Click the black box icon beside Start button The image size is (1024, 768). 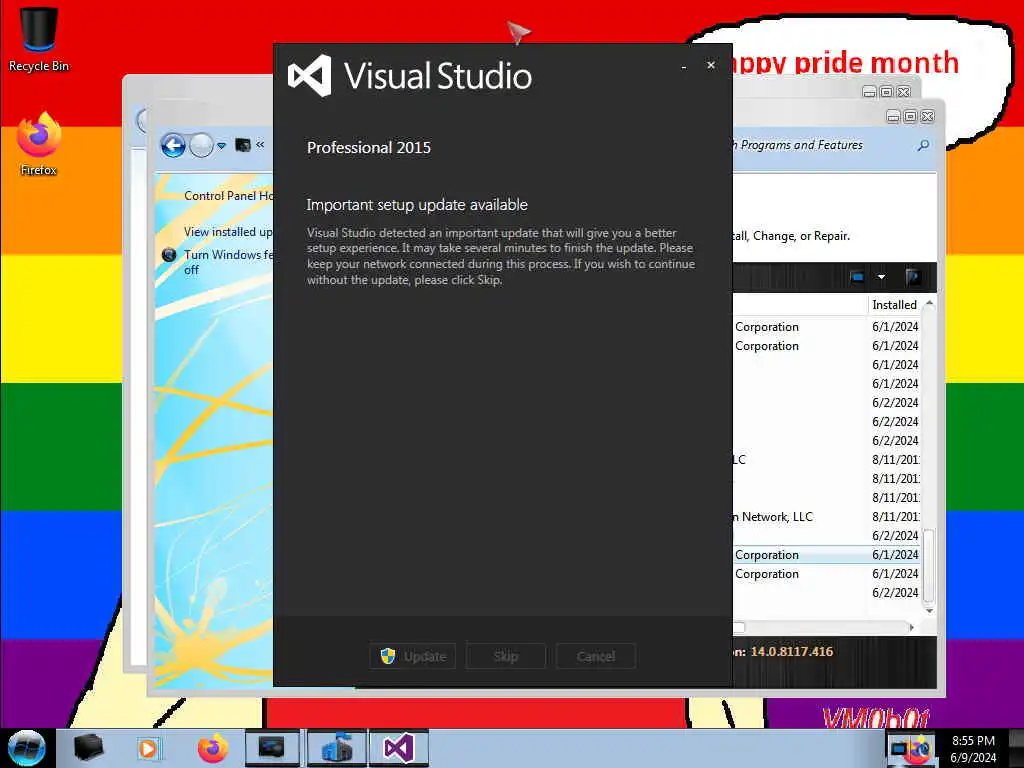[88, 748]
